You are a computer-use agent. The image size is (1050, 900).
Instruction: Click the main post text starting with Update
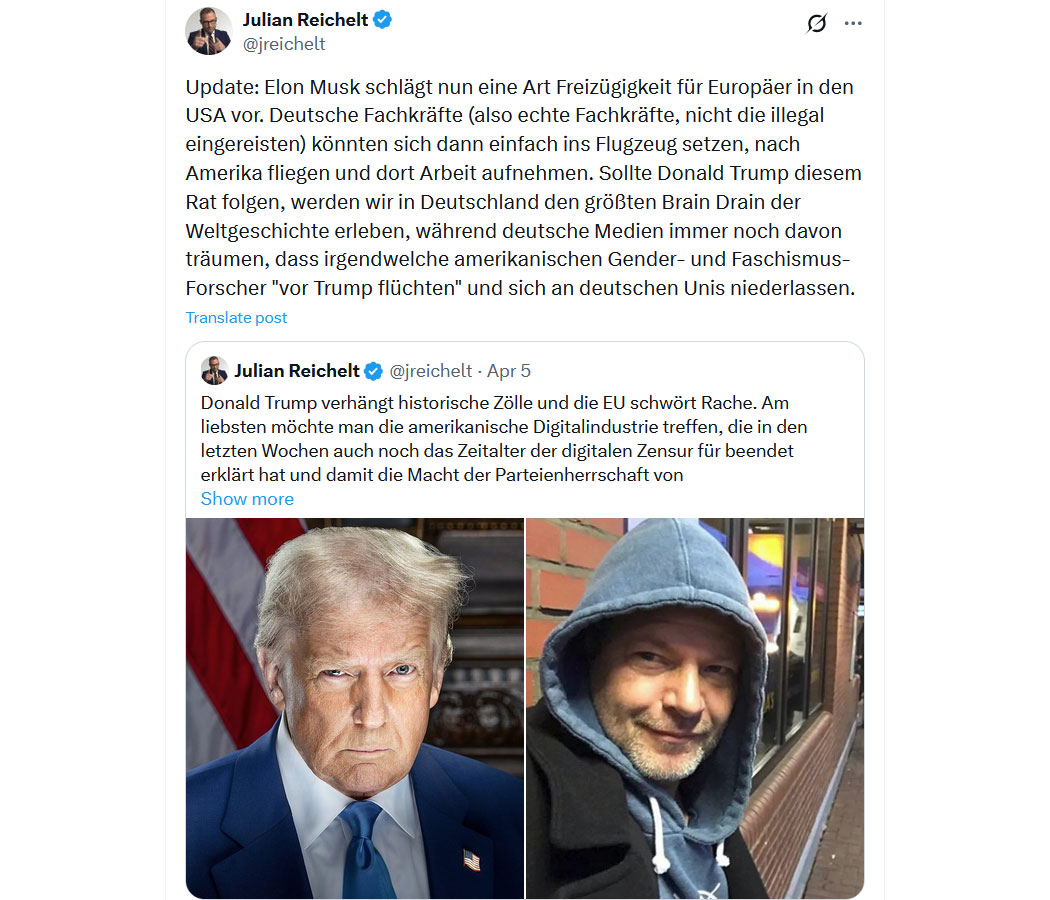tap(524, 188)
